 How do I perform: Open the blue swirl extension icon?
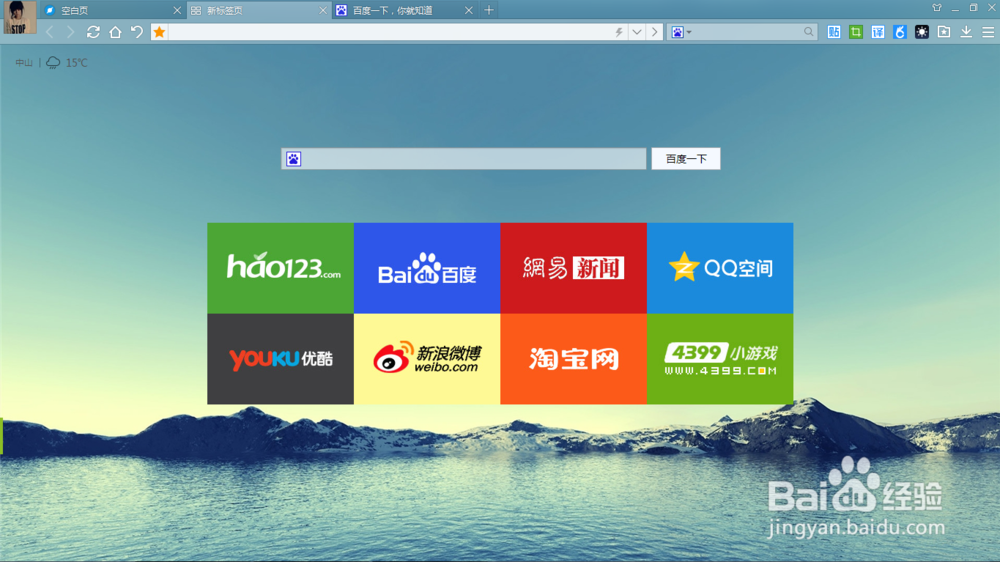(900, 32)
